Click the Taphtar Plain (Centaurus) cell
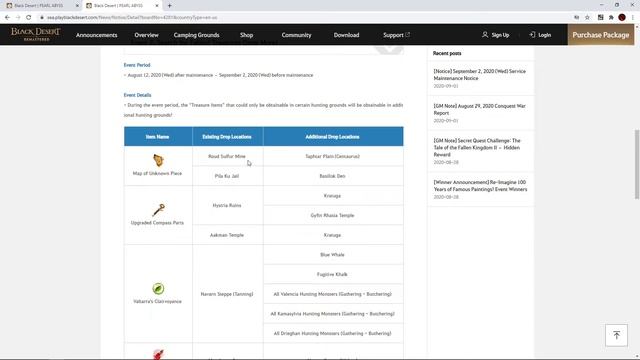The width and height of the screenshot is (640, 360). coord(332,156)
